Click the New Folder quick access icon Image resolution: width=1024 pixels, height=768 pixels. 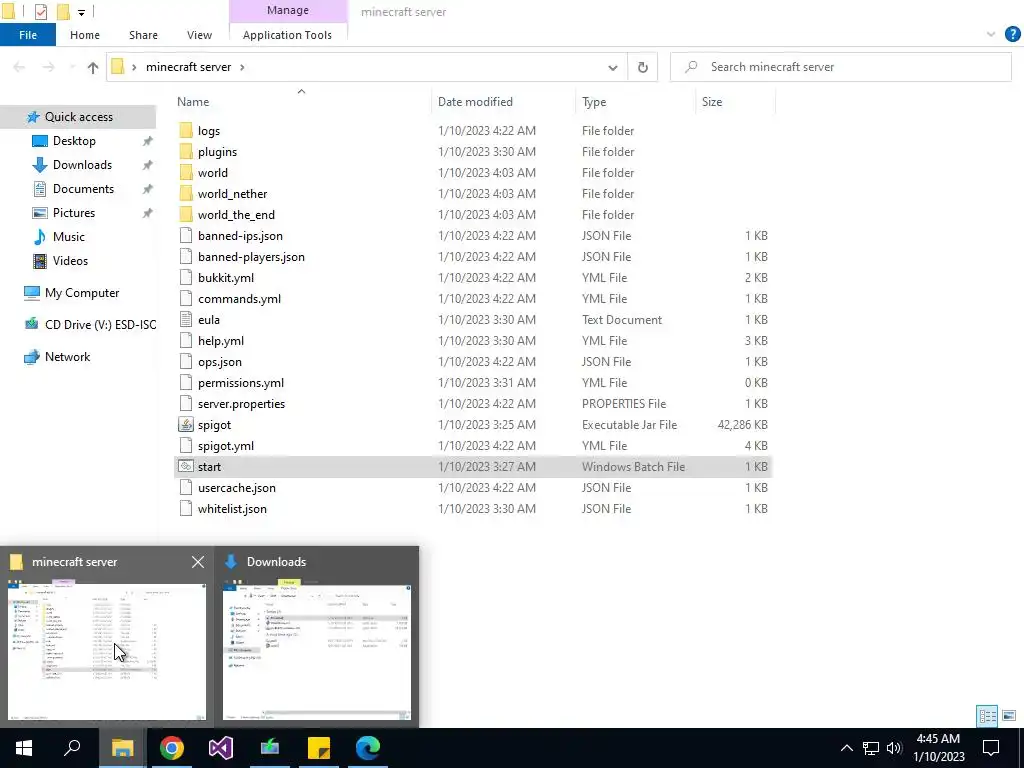click(x=63, y=12)
